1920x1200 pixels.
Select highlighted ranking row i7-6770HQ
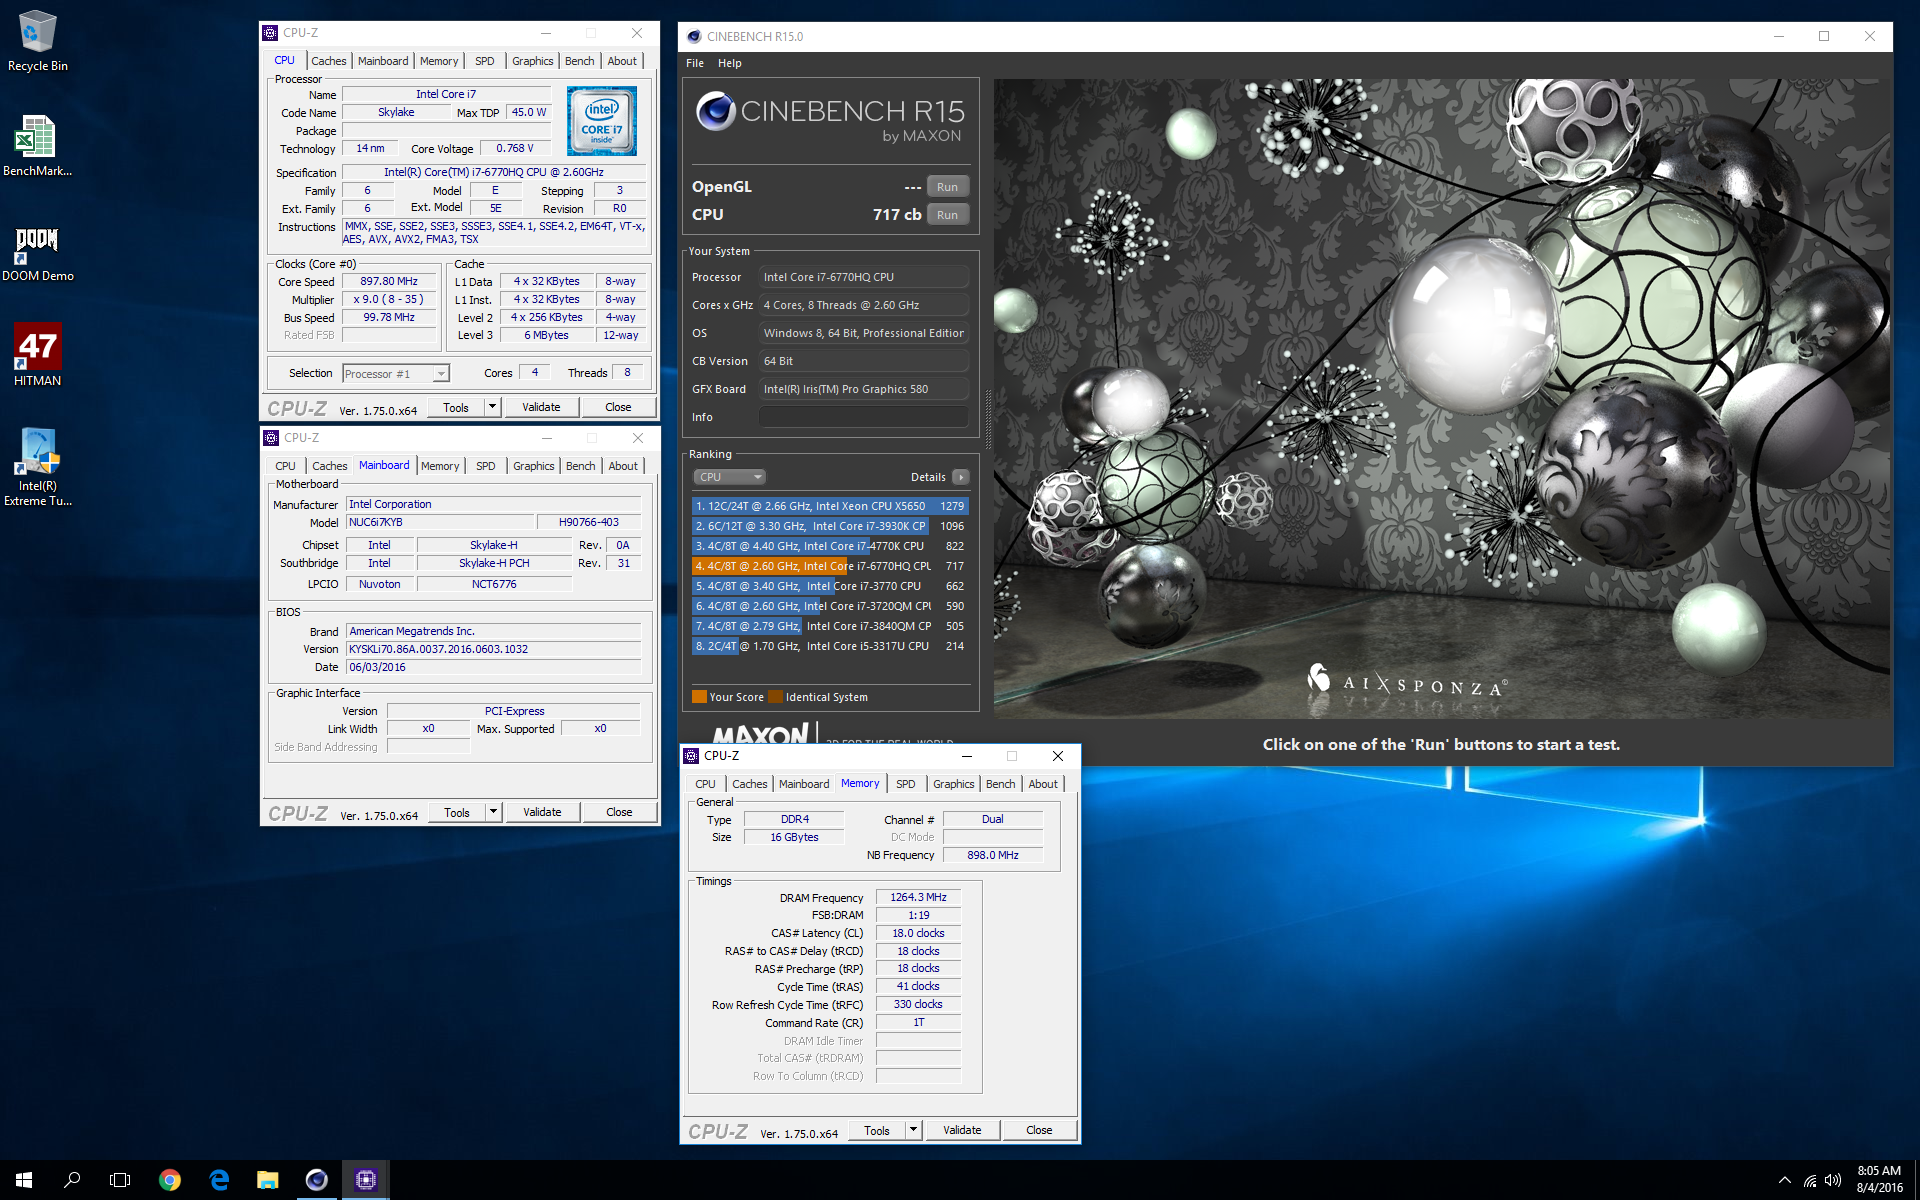point(830,566)
